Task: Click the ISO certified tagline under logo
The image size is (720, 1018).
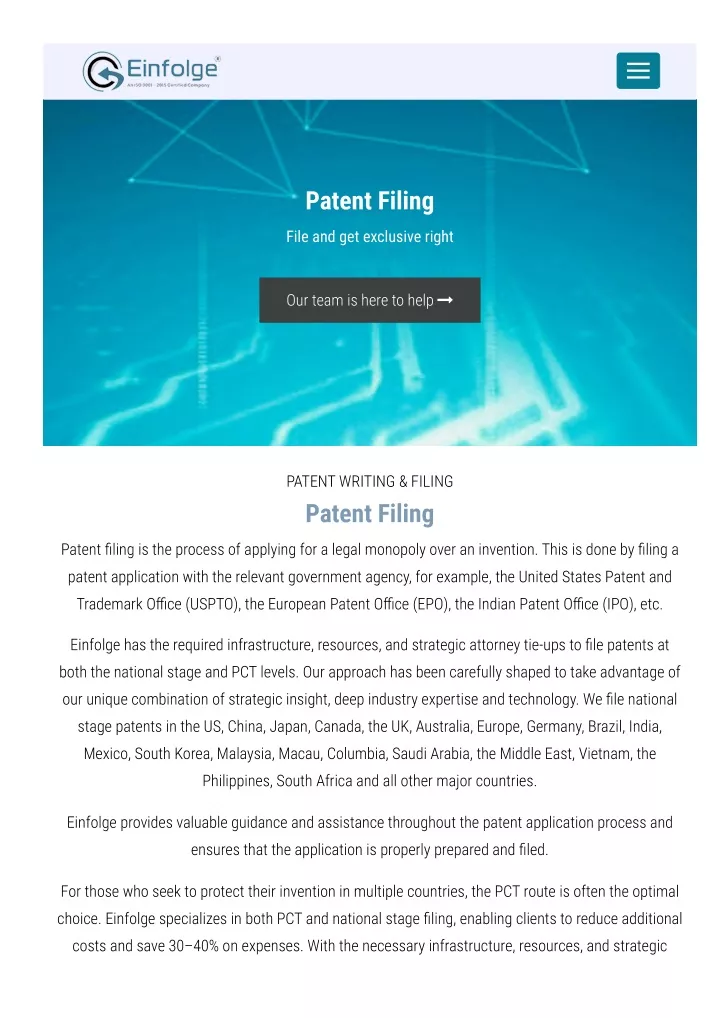Action: 168,85
